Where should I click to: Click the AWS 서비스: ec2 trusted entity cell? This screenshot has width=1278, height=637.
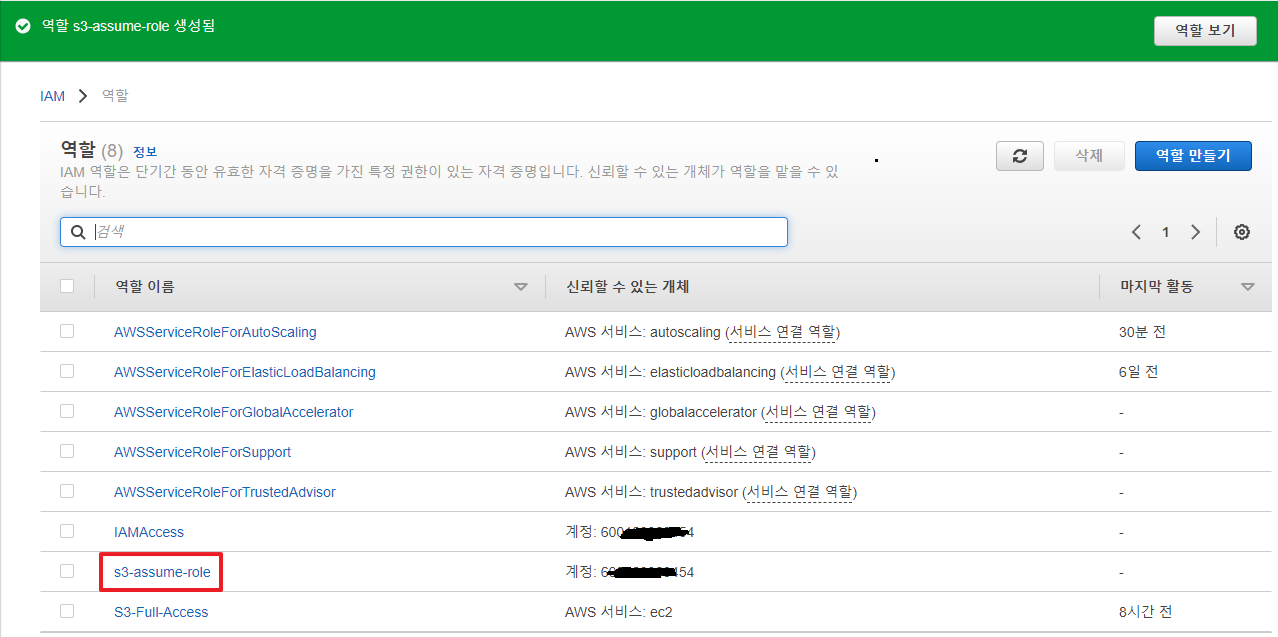coord(619,611)
